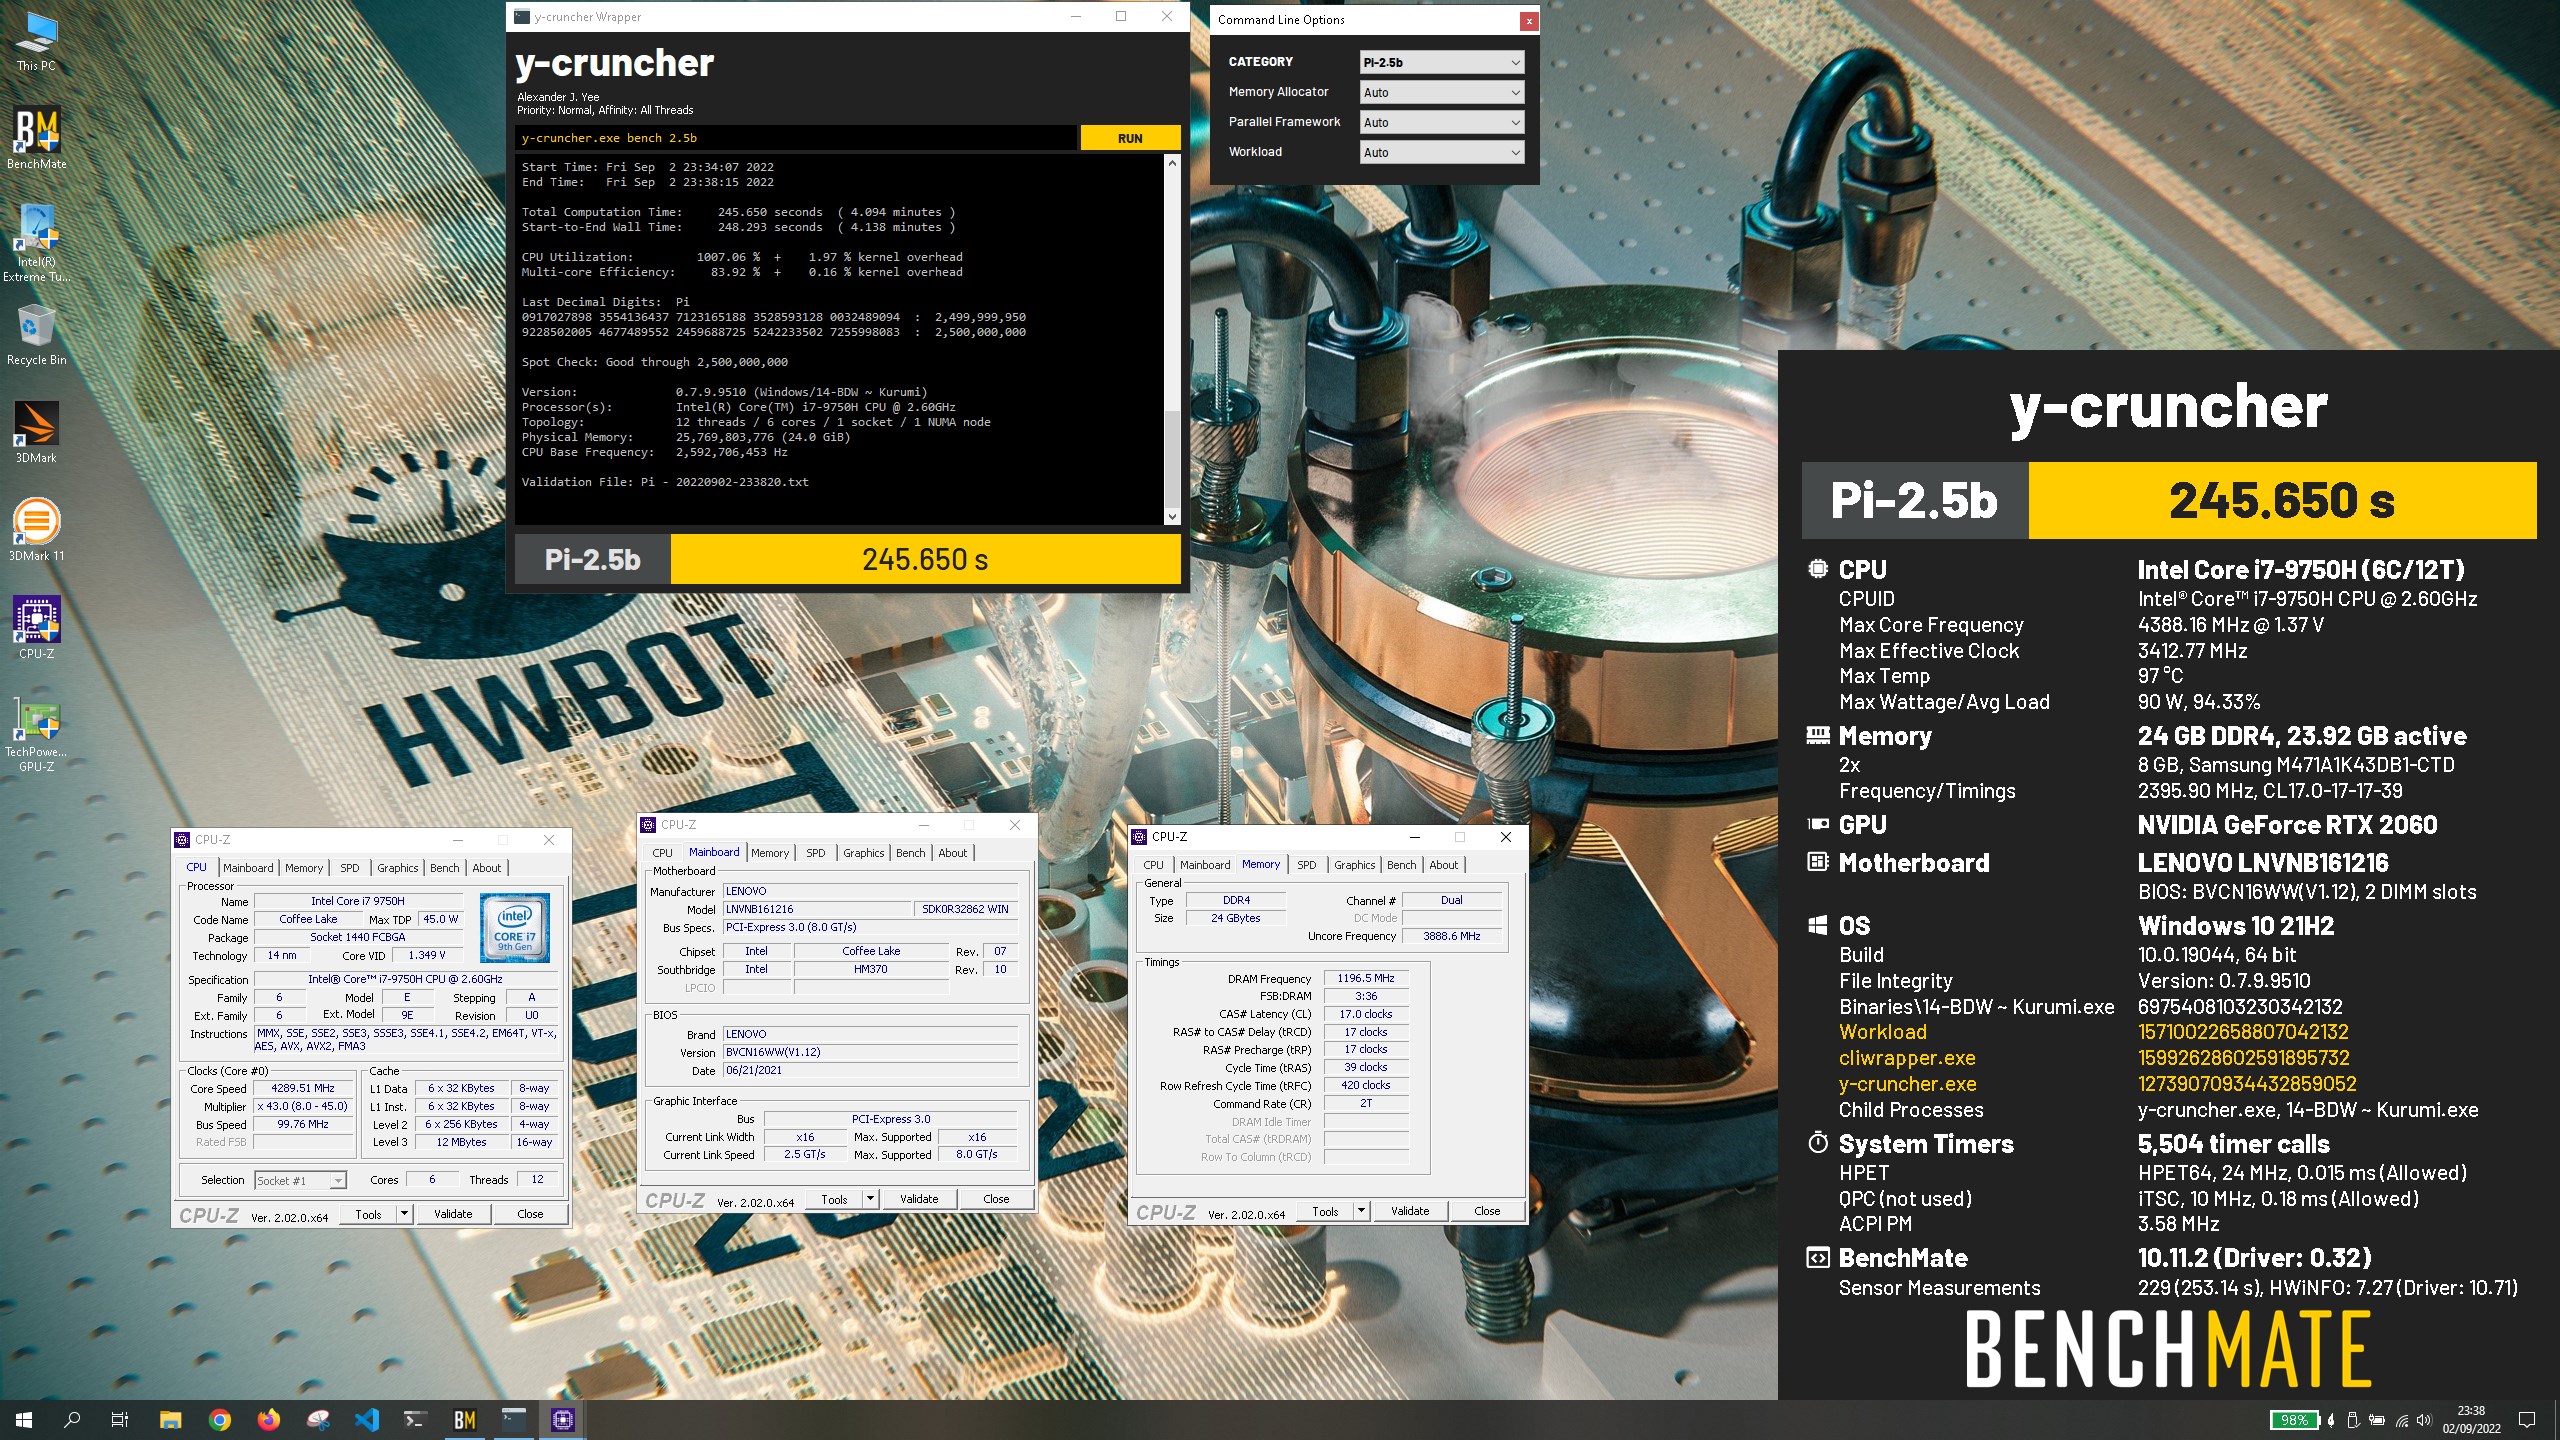Image resolution: width=2560 pixels, height=1440 pixels.
Task: Expand the Workload dropdown
Action: tap(1441, 152)
